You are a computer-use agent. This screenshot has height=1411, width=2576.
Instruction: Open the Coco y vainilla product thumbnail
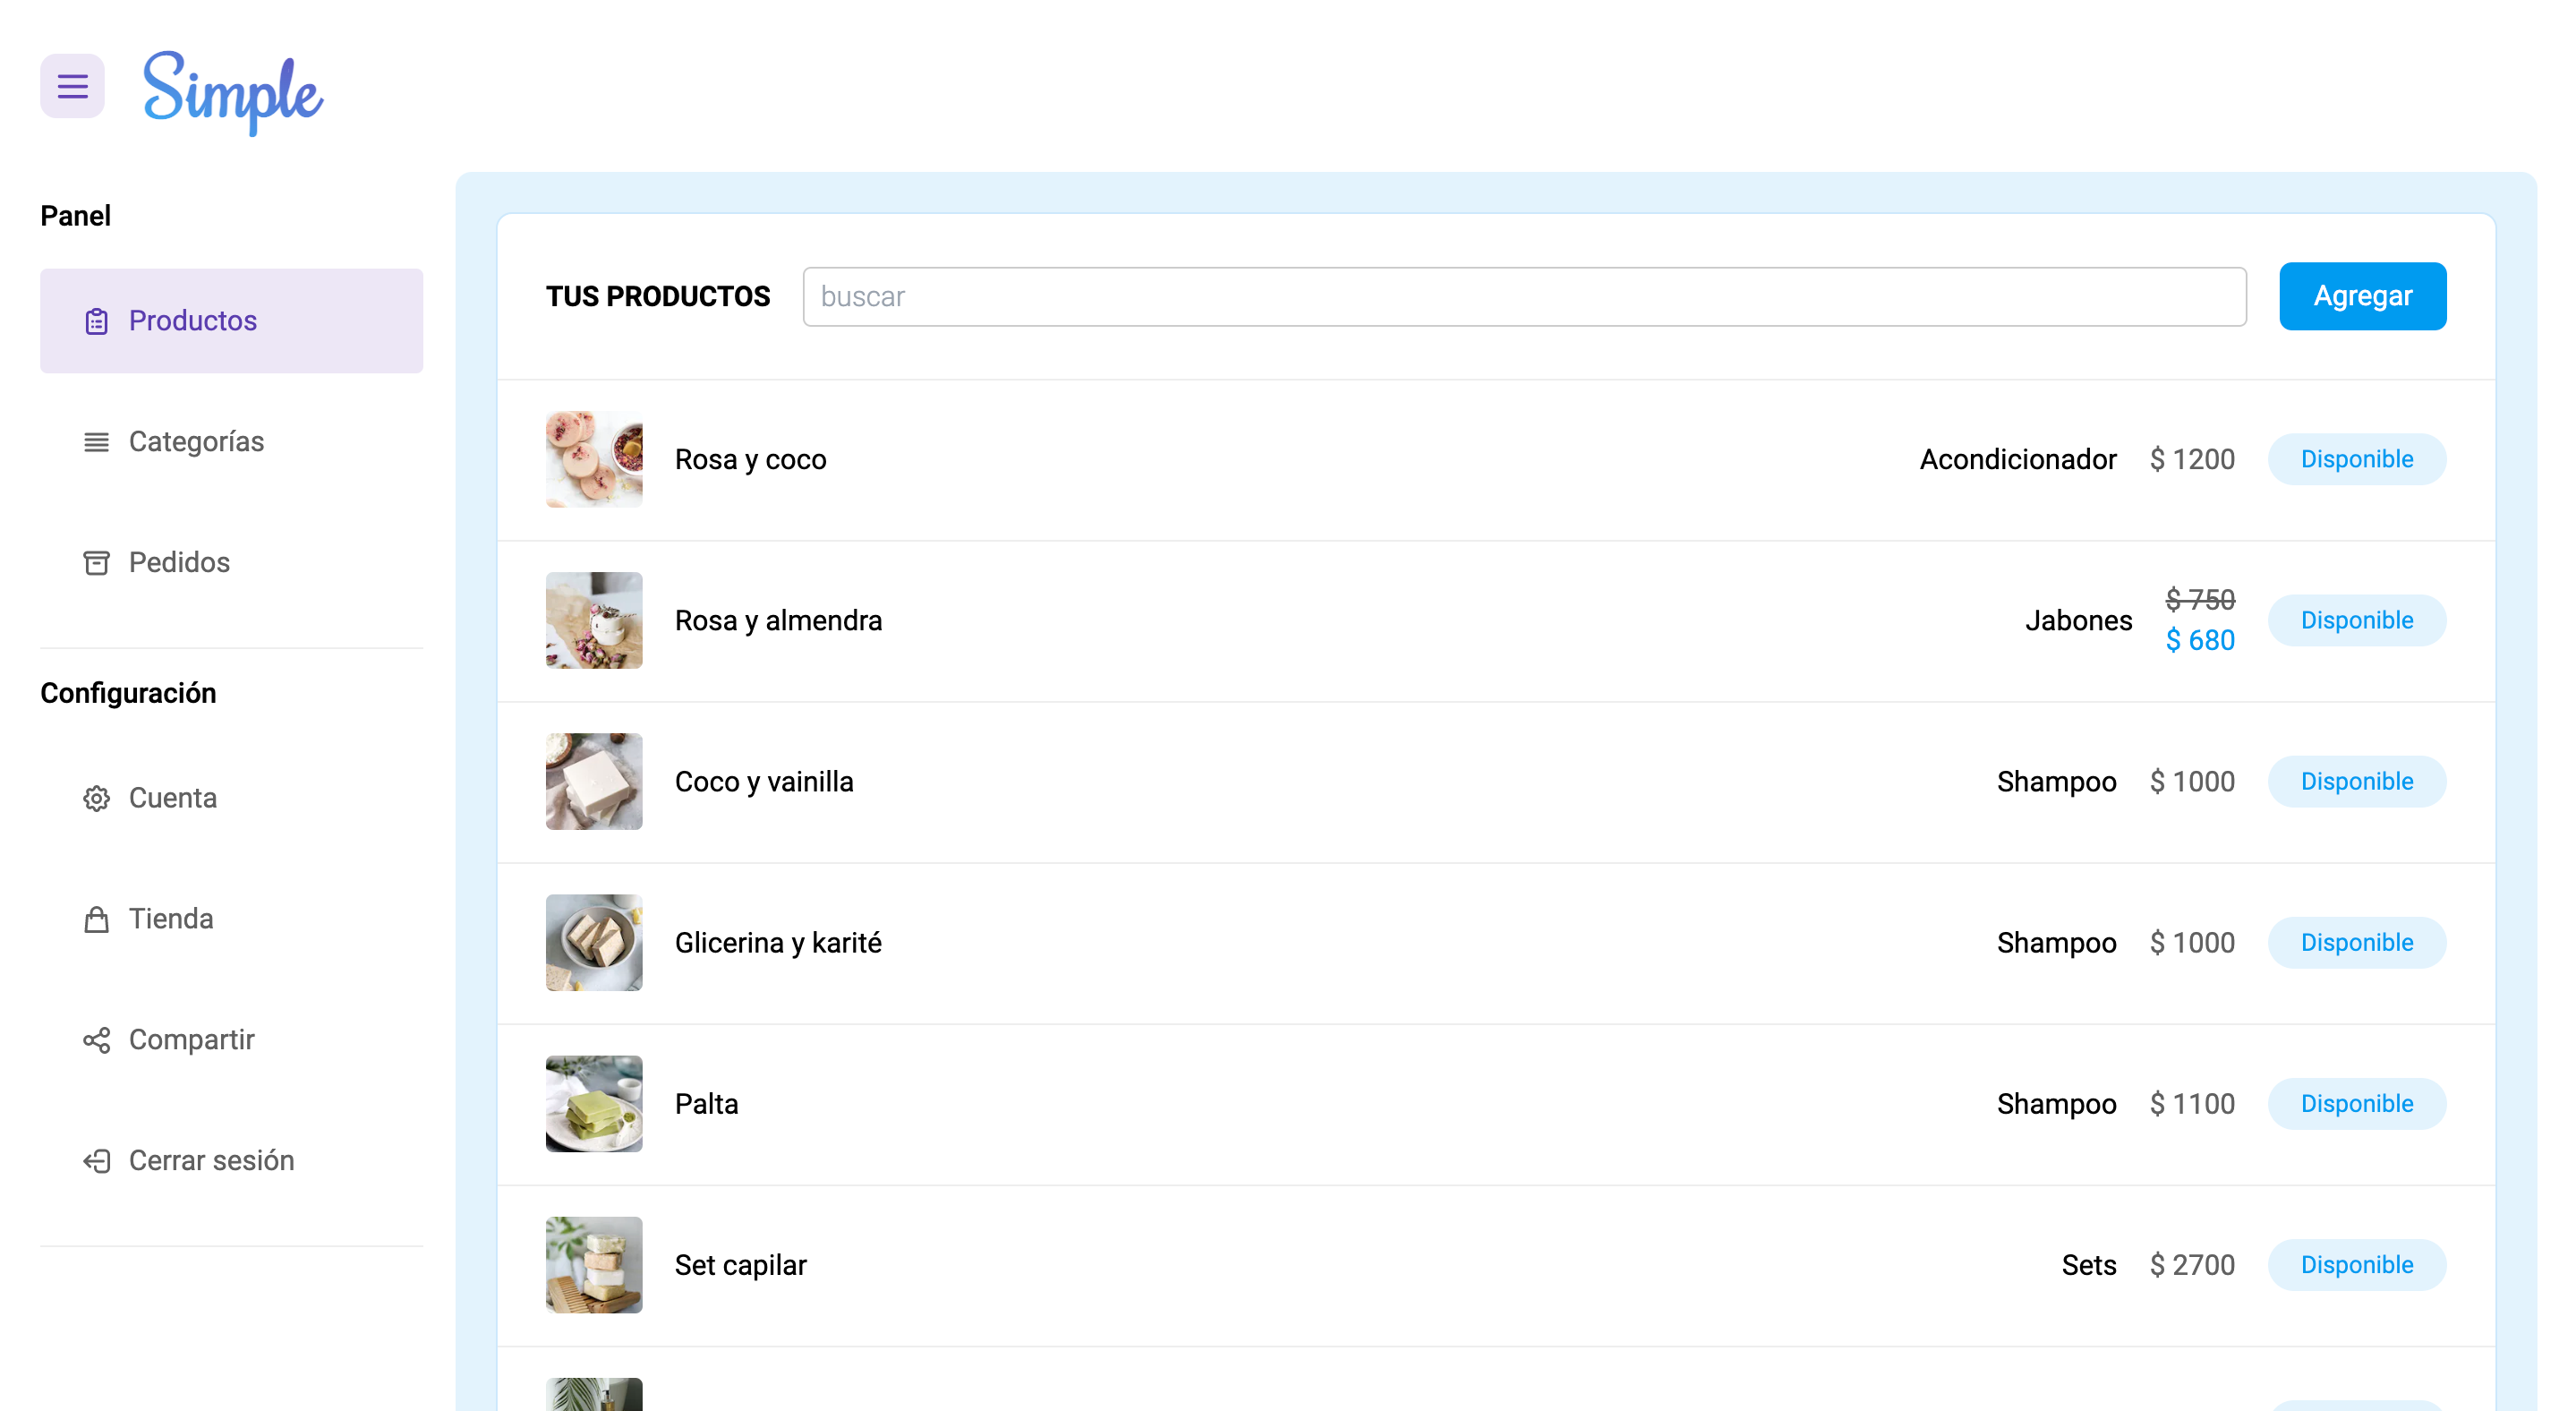pyautogui.click(x=594, y=781)
